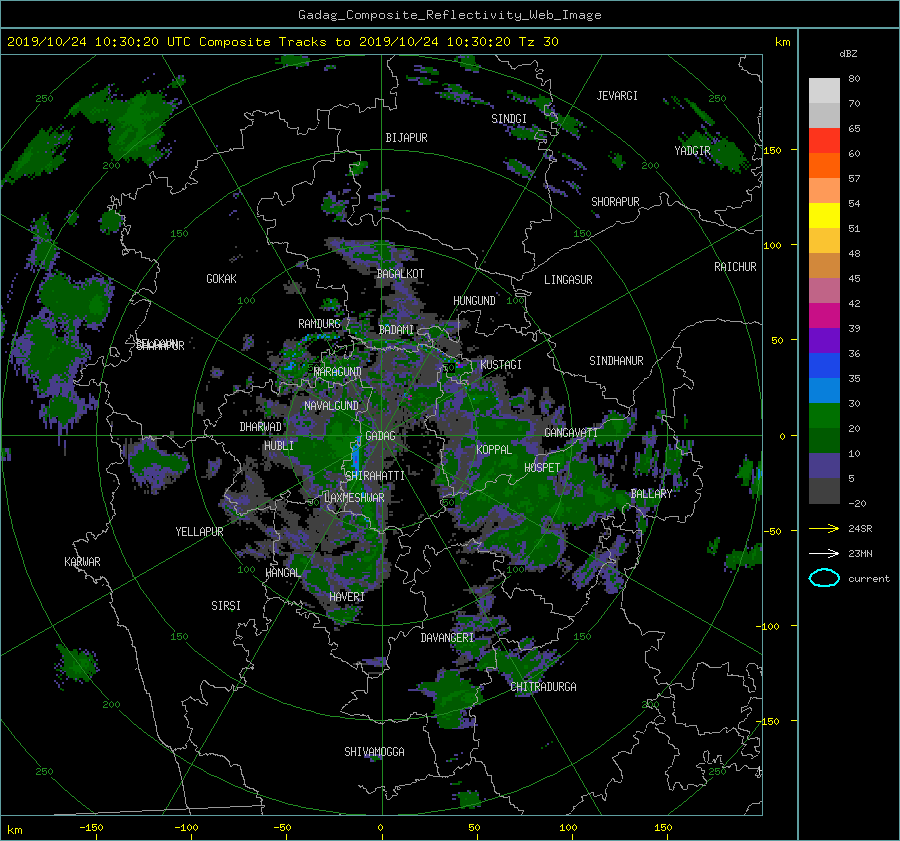Click the RAICHUR city label
The image size is (900, 841).
click(x=735, y=267)
